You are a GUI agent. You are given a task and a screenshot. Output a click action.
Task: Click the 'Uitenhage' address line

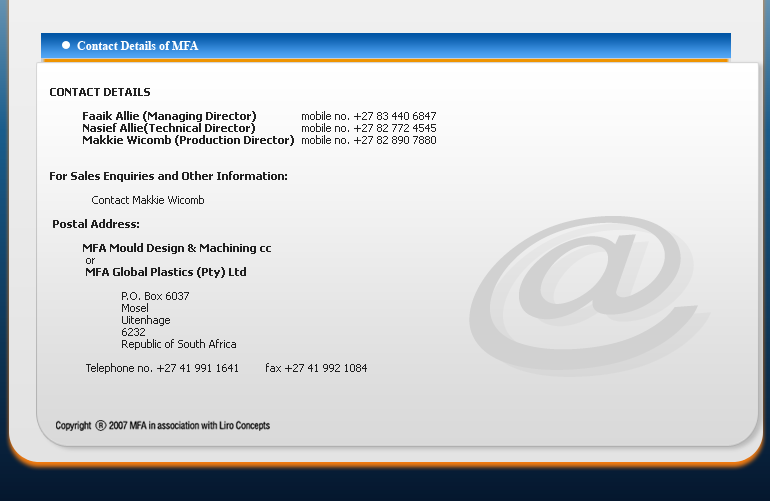[x=146, y=320]
